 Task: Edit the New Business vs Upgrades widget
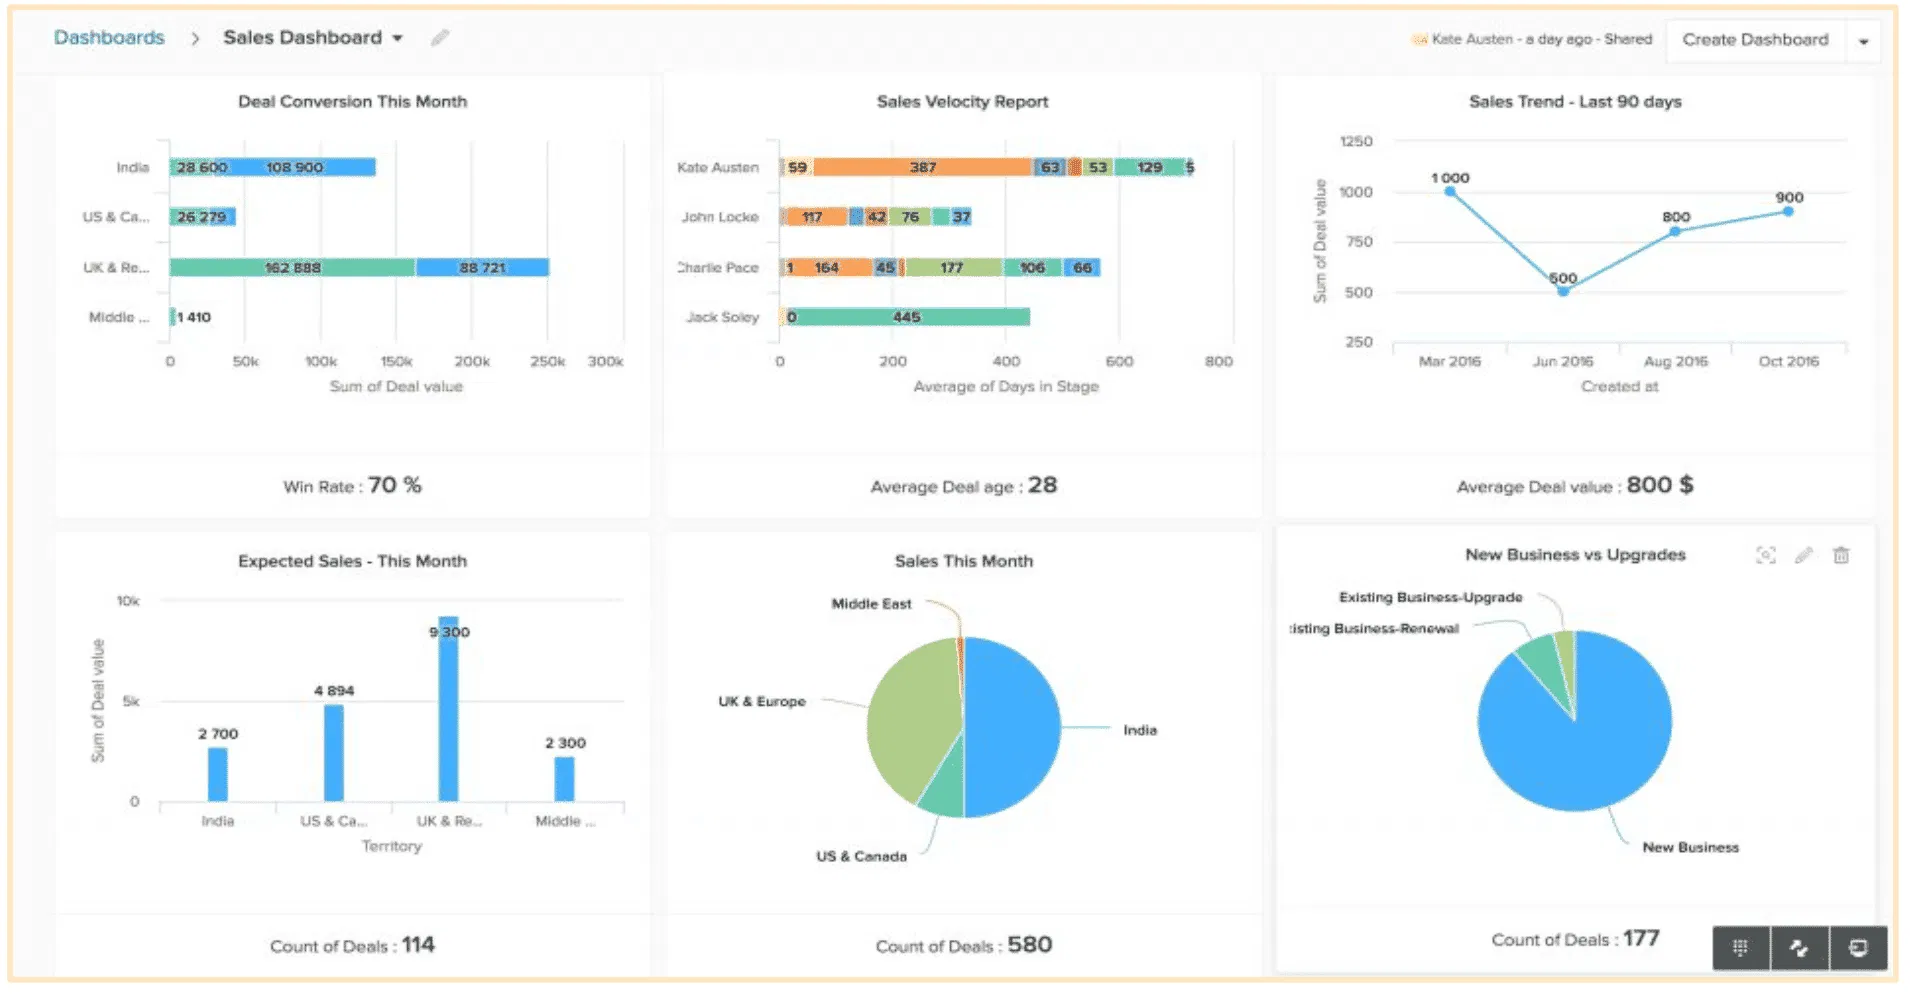tap(1803, 555)
